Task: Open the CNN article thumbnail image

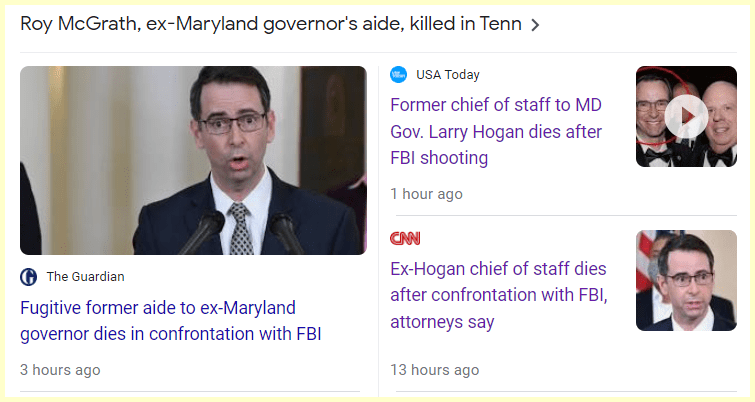Action: tap(686, 281)
